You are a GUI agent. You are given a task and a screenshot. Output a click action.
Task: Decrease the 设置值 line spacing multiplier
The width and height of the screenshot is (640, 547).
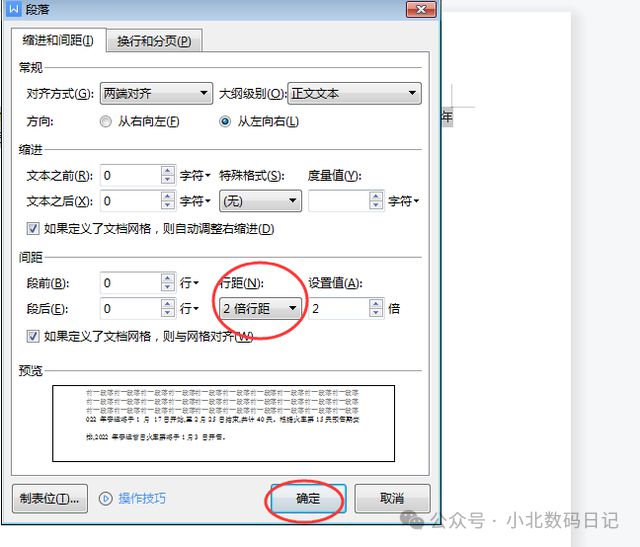(x=376, y=314)
